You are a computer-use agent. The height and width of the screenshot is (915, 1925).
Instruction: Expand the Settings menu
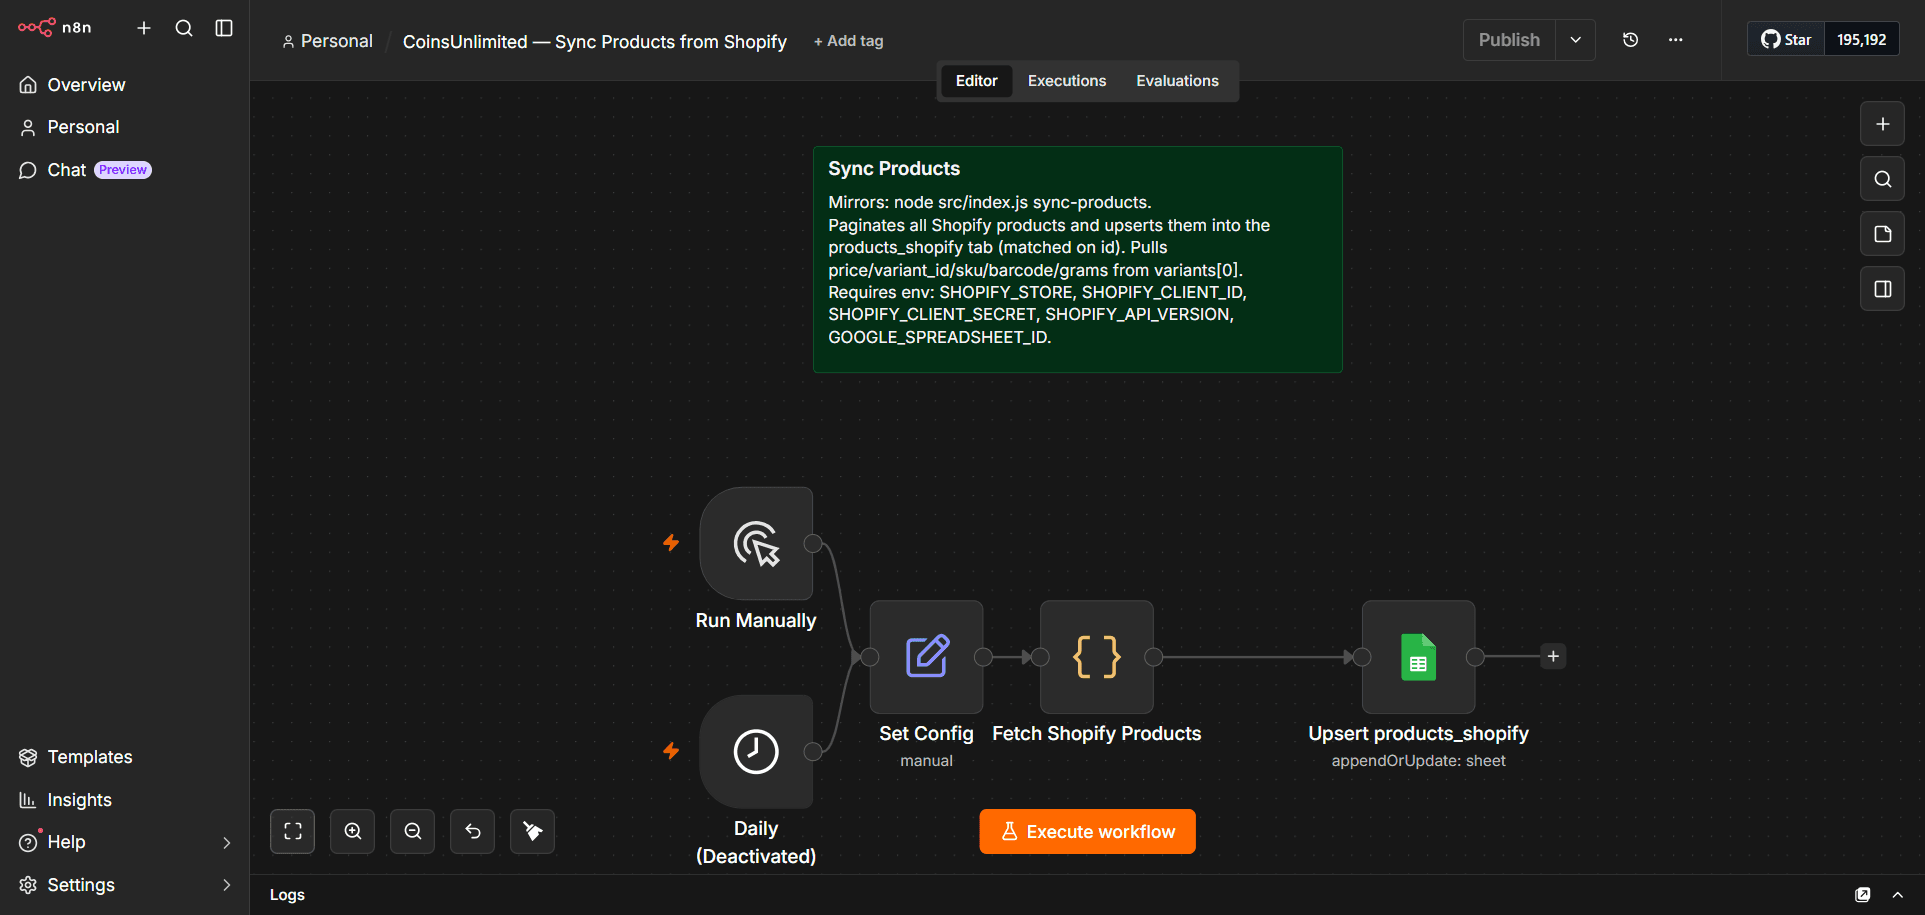coord(124,885)
